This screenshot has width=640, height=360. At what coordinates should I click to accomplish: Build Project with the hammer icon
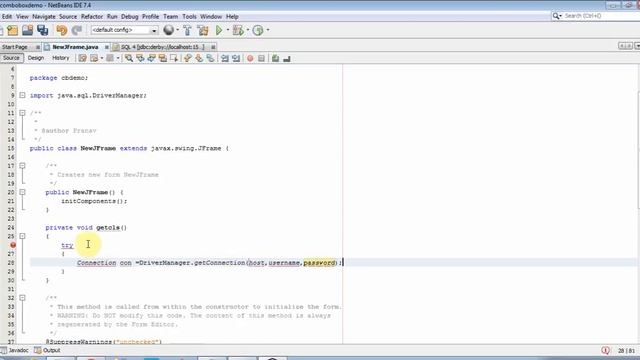[x=187, y=30]
